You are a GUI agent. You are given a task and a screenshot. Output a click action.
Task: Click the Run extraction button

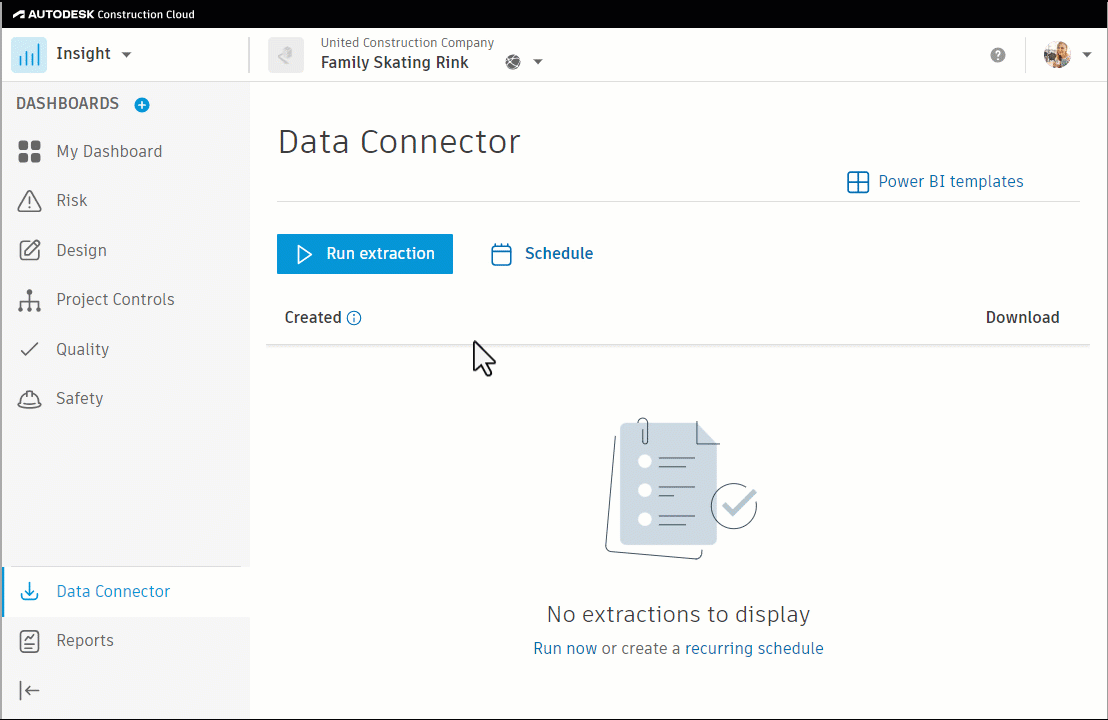364,253
